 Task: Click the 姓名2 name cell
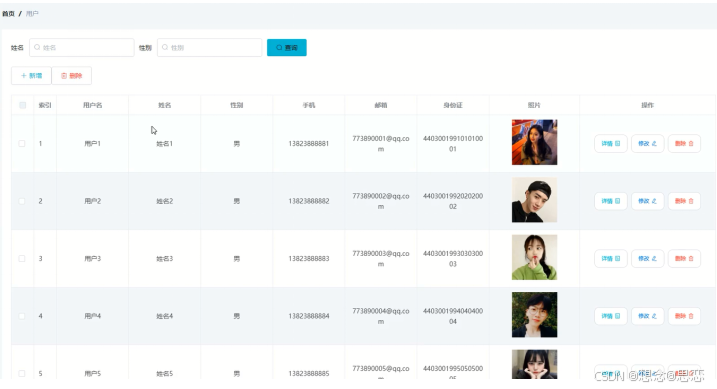tap(165, 201)
